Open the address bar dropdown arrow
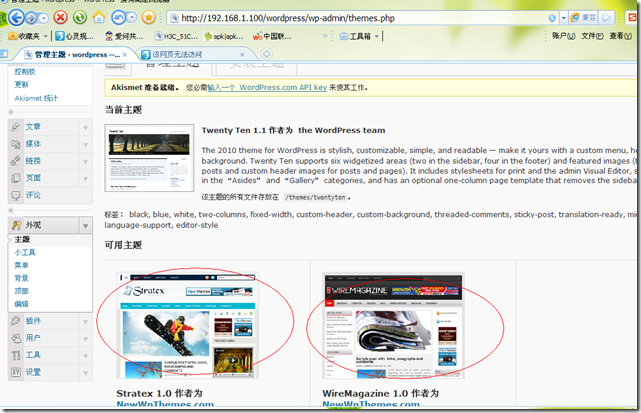Screen dimensions: 641x413 (x=564, y=18)
